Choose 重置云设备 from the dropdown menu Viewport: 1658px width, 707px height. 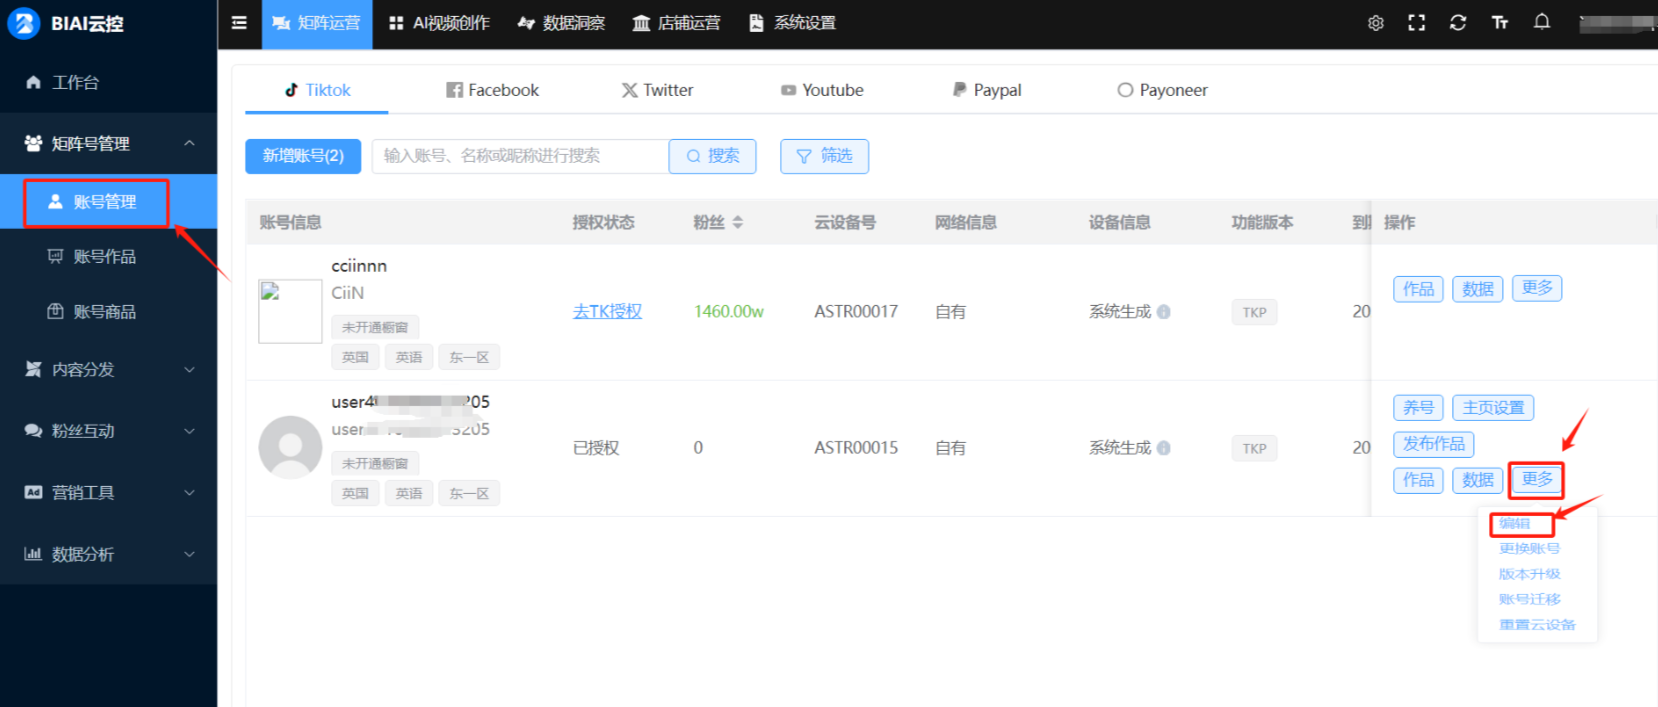(x=1537, y=624)
